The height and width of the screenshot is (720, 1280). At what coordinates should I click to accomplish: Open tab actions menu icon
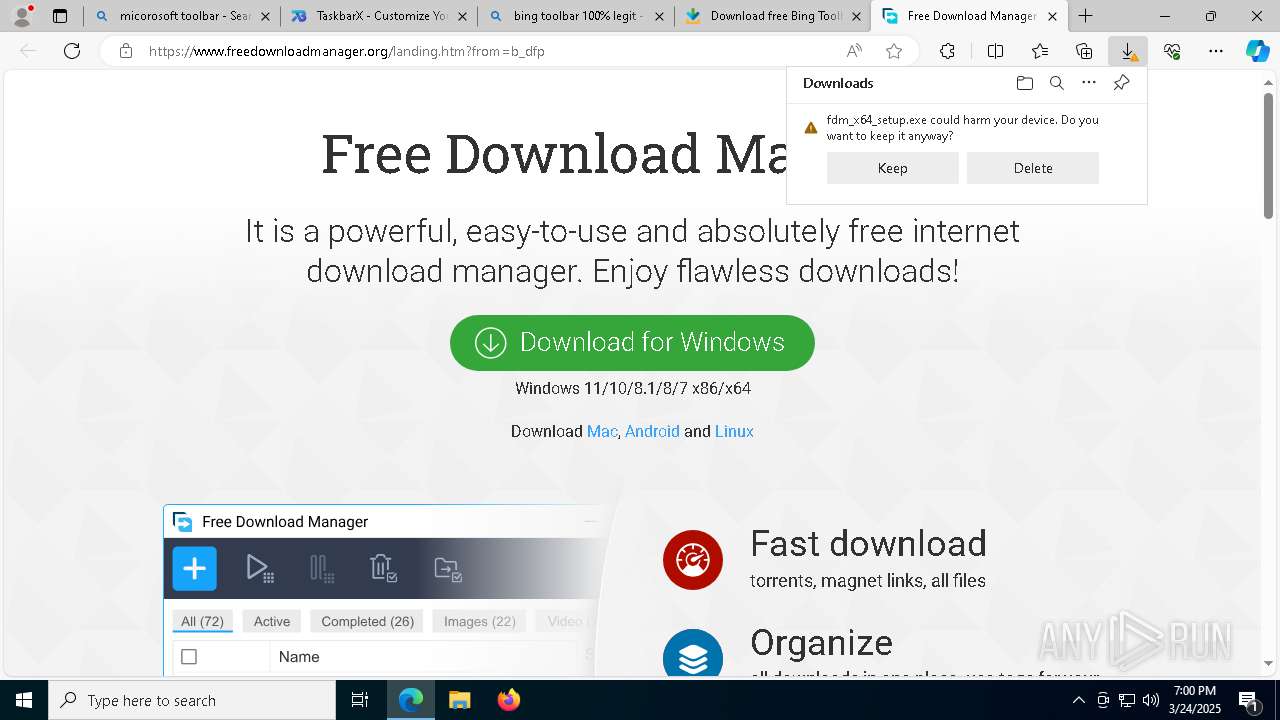[60, 16]
